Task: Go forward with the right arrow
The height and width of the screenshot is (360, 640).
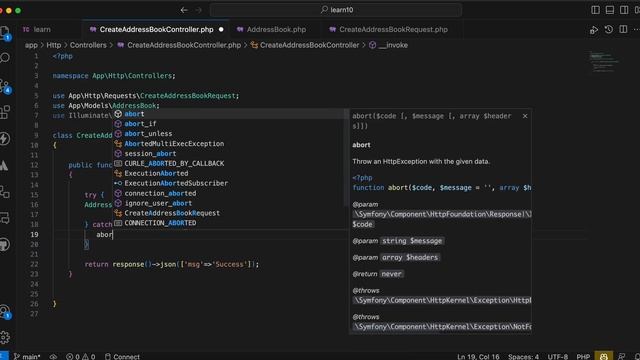Action: [x=199, y=10]
